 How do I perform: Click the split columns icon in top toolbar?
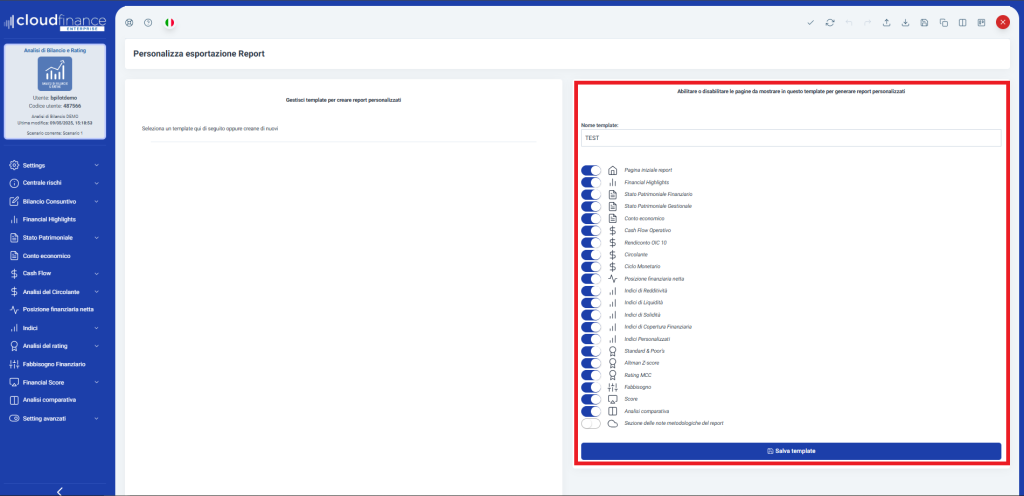coord(963,22)
